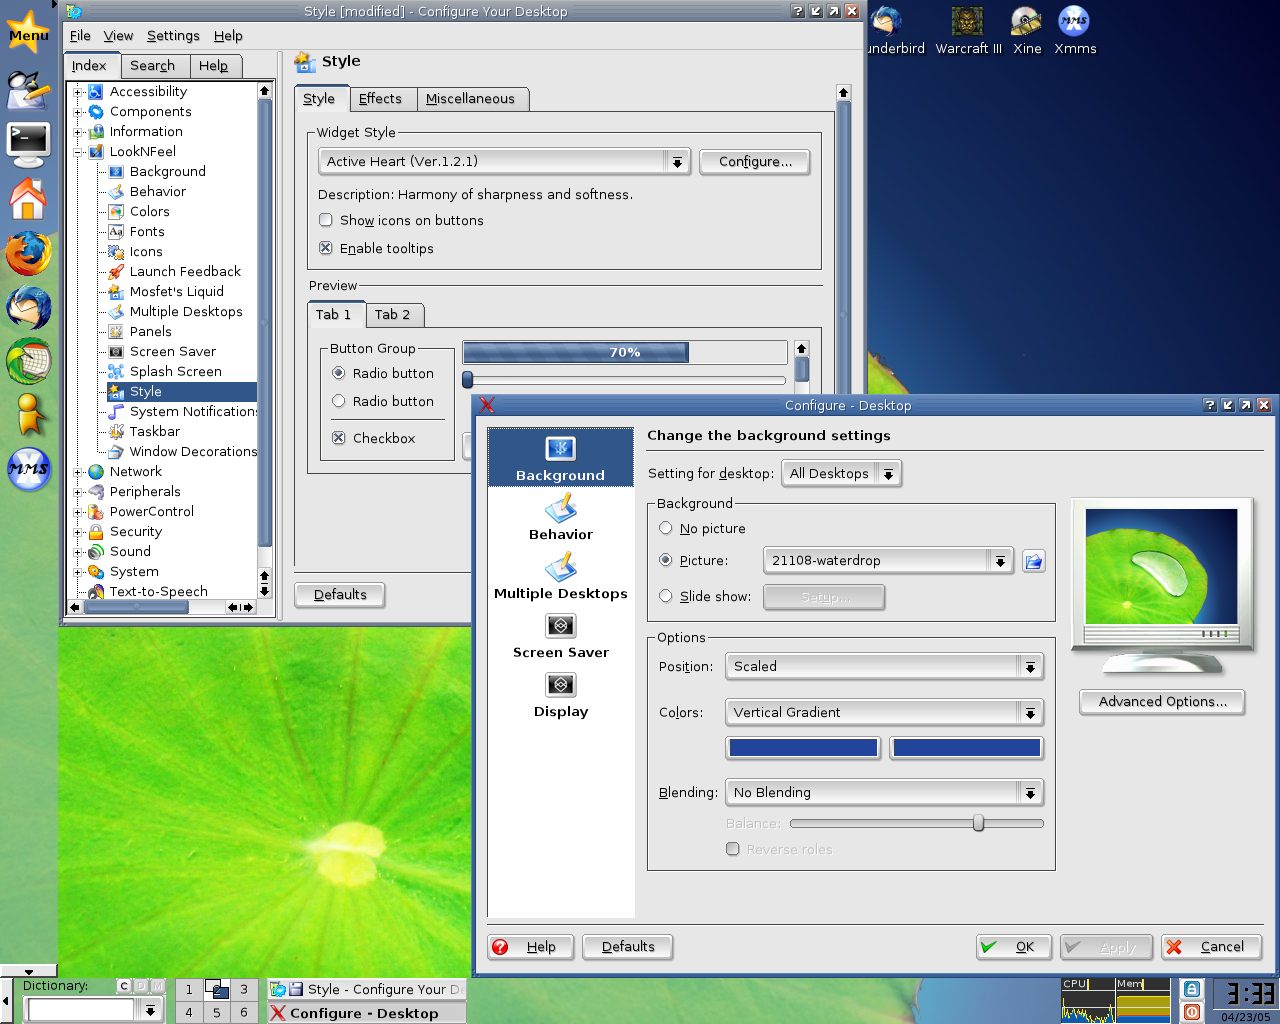Select Background icon in Configure Desktop sidebar
1280x1024 pixels.
[x=560, y=458]
